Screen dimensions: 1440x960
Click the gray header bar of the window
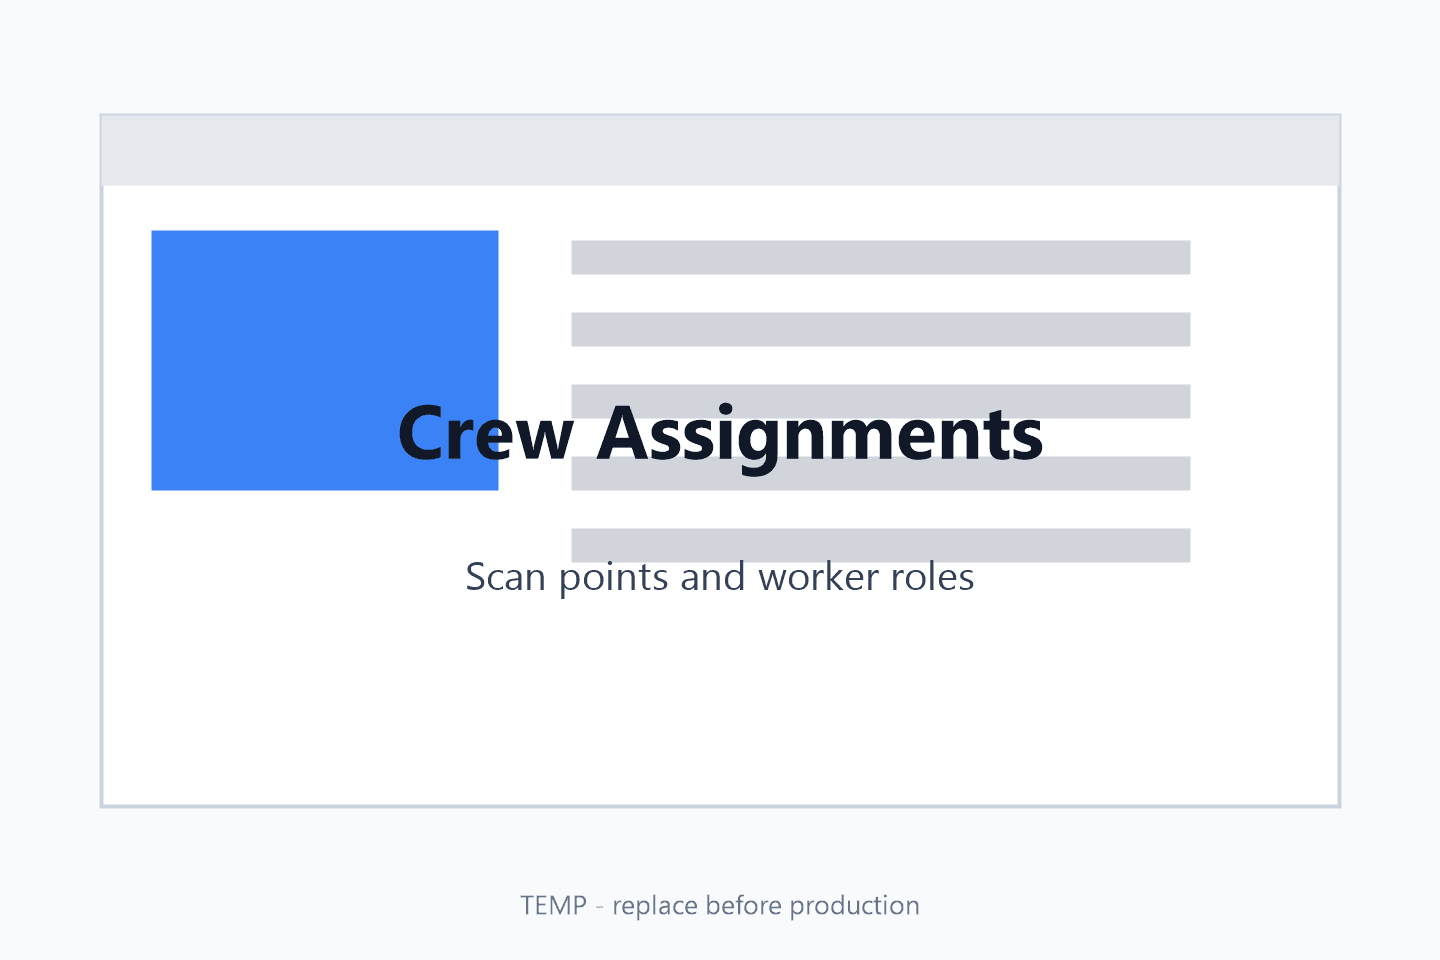(720, 150)
